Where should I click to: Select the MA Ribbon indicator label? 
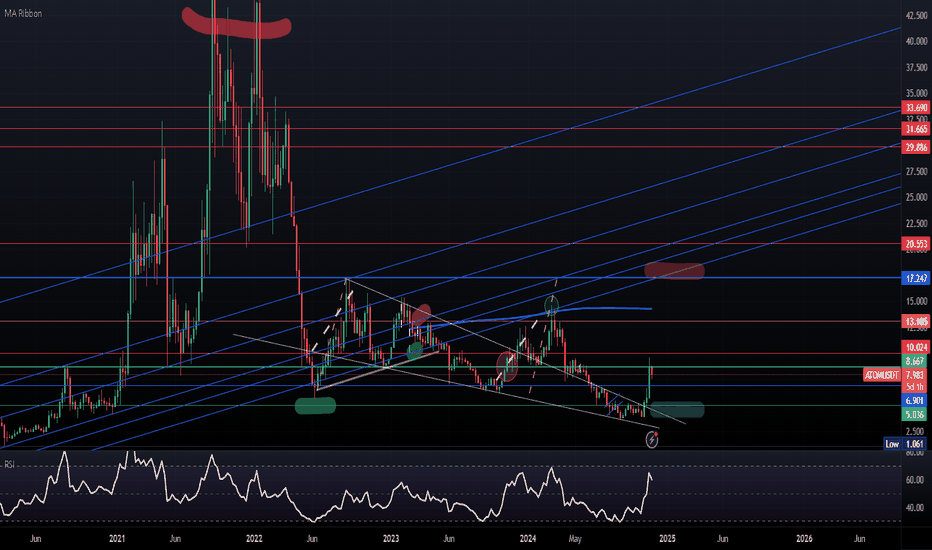[23, 13]
